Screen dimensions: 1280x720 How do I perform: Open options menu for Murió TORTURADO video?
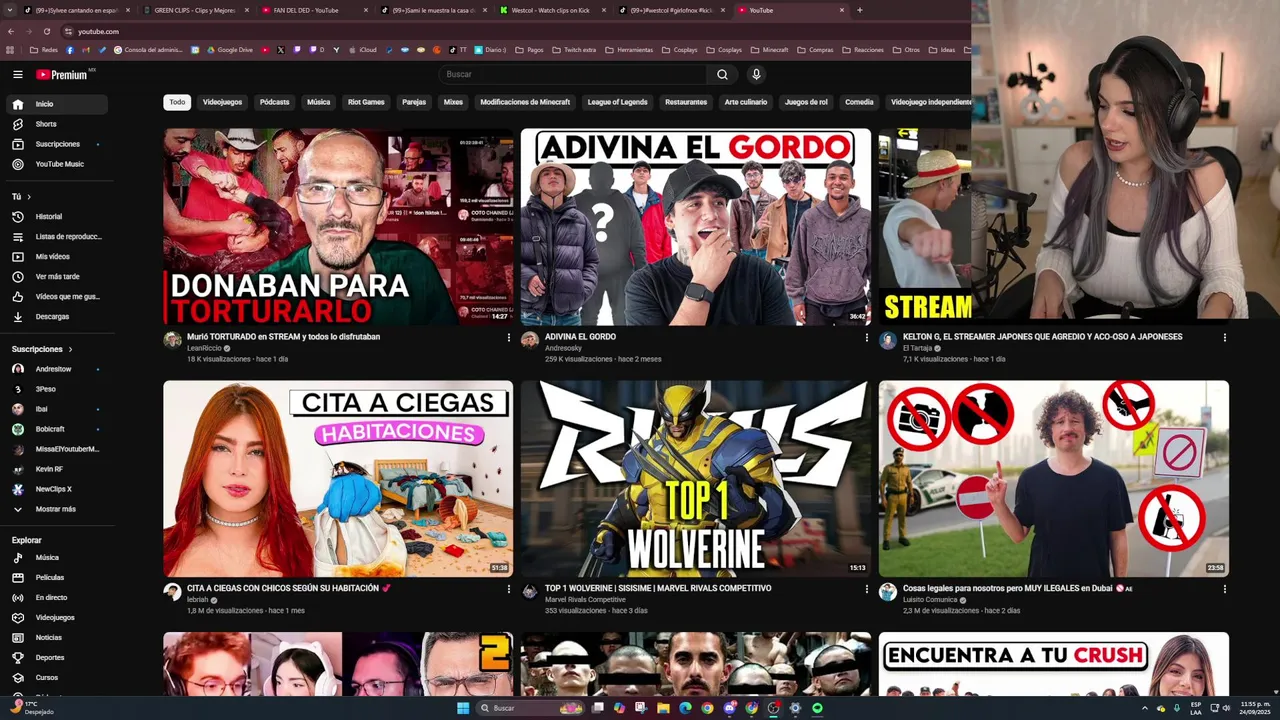[508, 337]
